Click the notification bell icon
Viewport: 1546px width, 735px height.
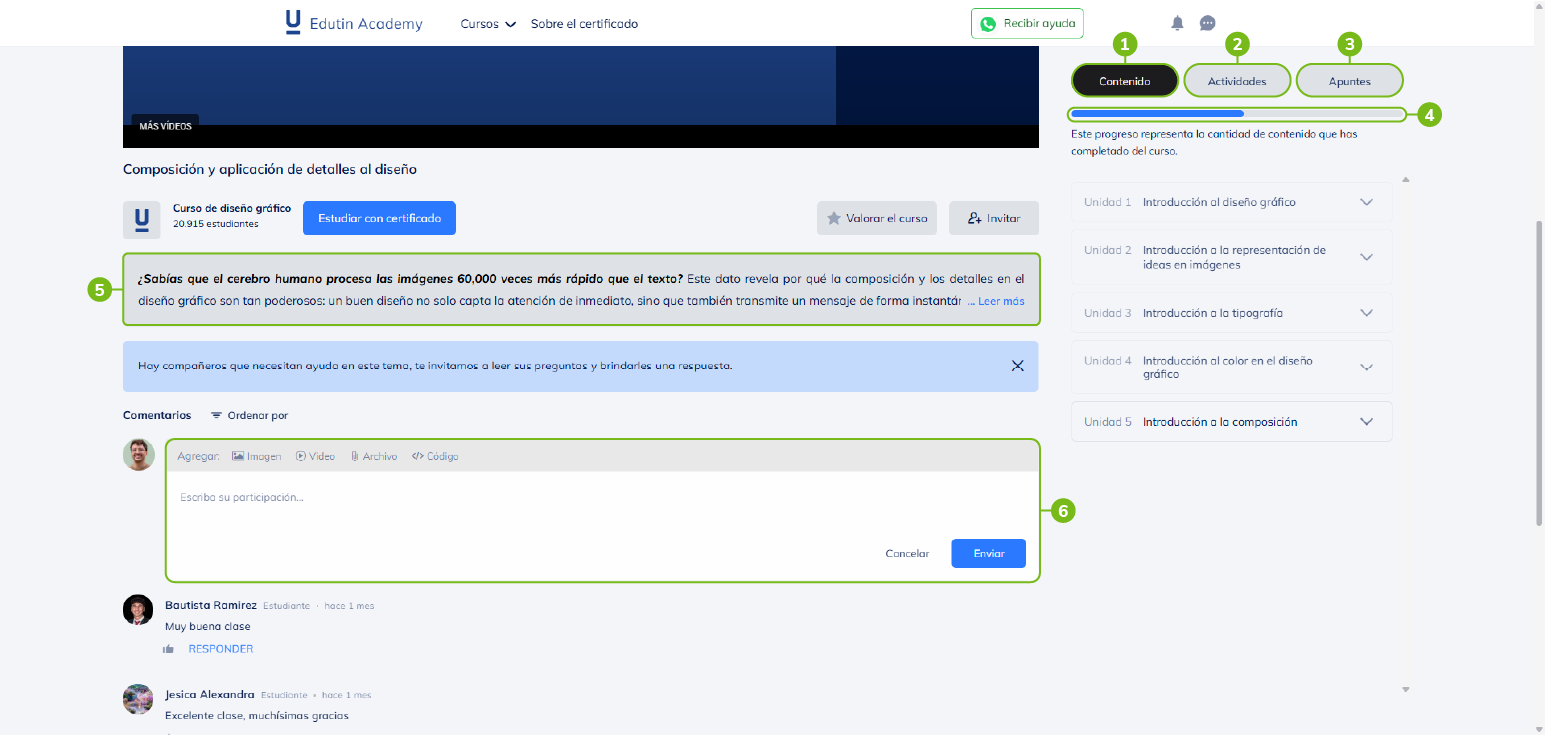click(x=1177, y=23)
